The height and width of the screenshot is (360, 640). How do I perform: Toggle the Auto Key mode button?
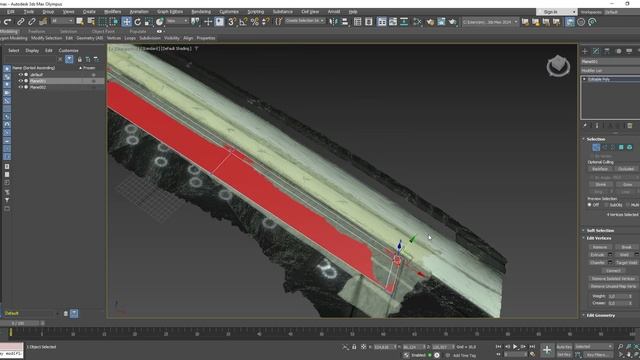564,347
